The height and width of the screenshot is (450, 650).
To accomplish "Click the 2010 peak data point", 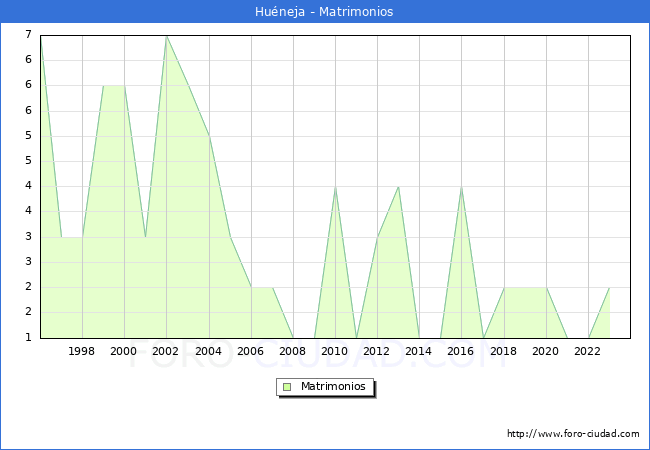I will [x=335, y=187].
